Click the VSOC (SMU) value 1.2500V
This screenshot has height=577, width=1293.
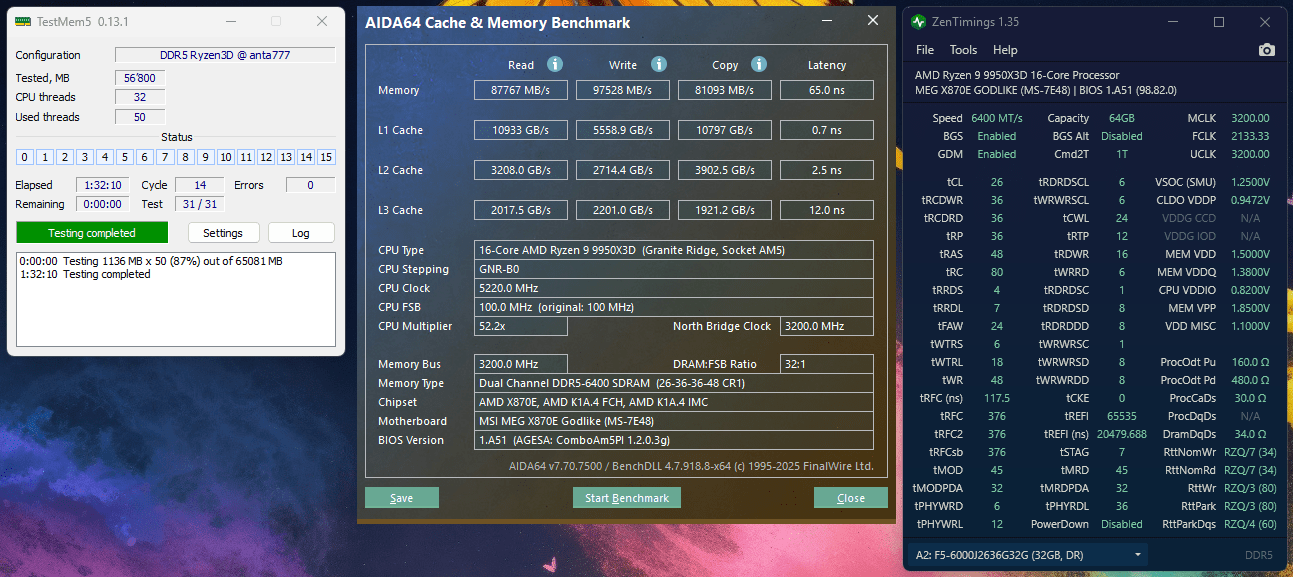[x=1248, y=182]
